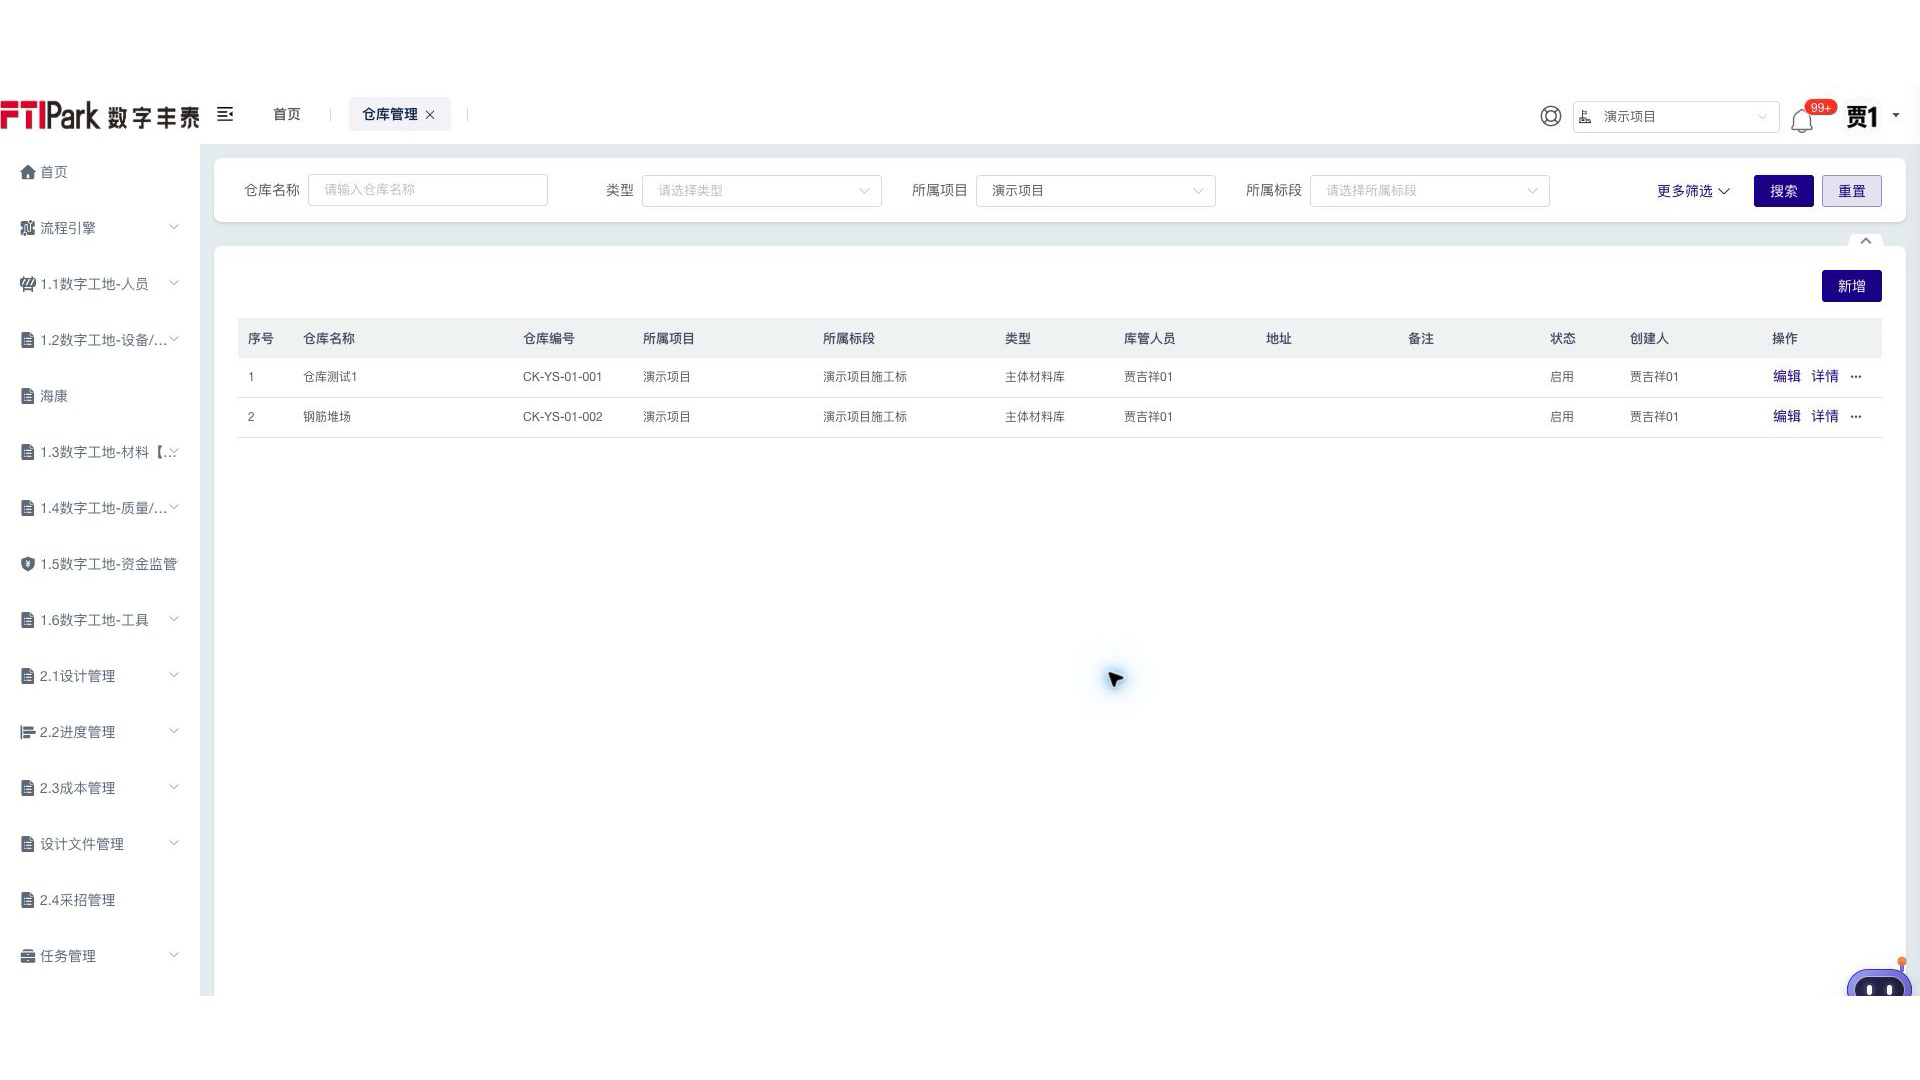Viewport: 1920px width, 1080px height.
Task: Click the 搜索 button
Action: point(1784,191)
